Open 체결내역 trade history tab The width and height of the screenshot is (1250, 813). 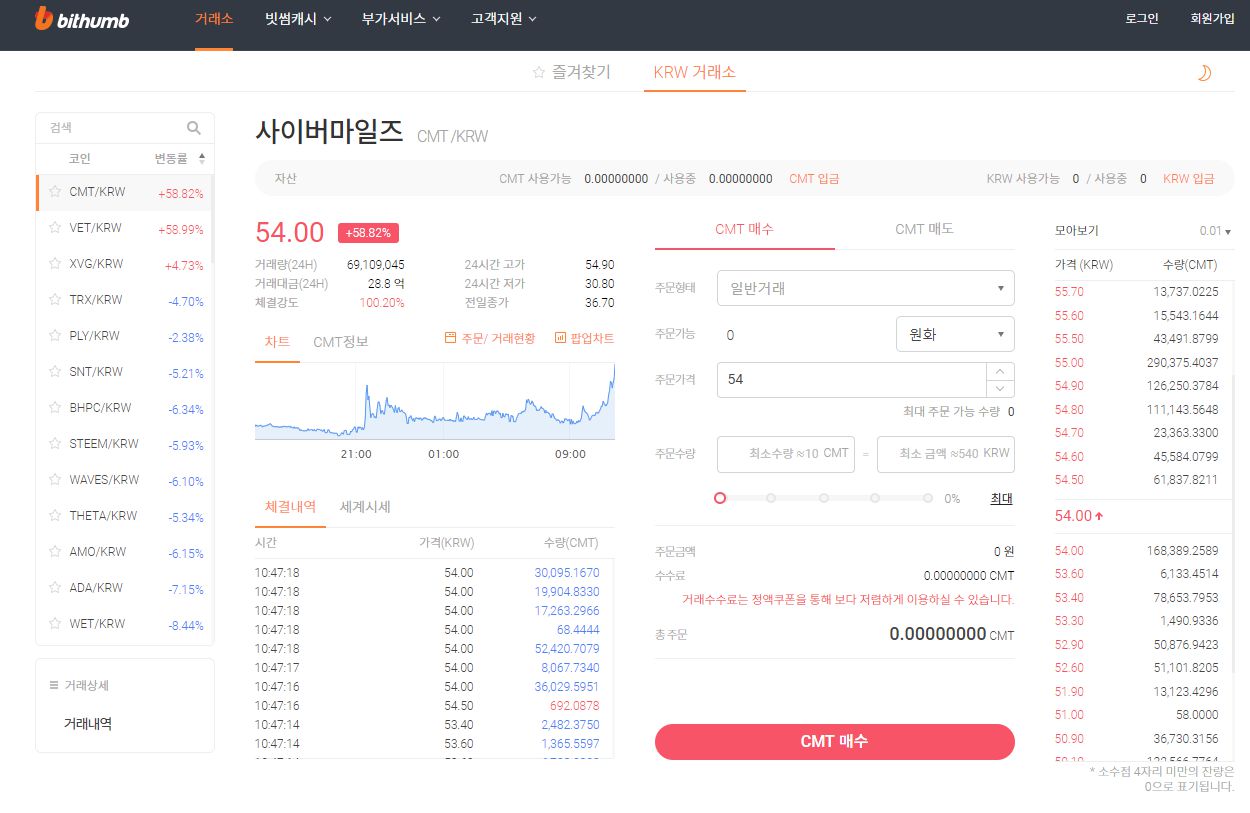(x=290, y=507)
